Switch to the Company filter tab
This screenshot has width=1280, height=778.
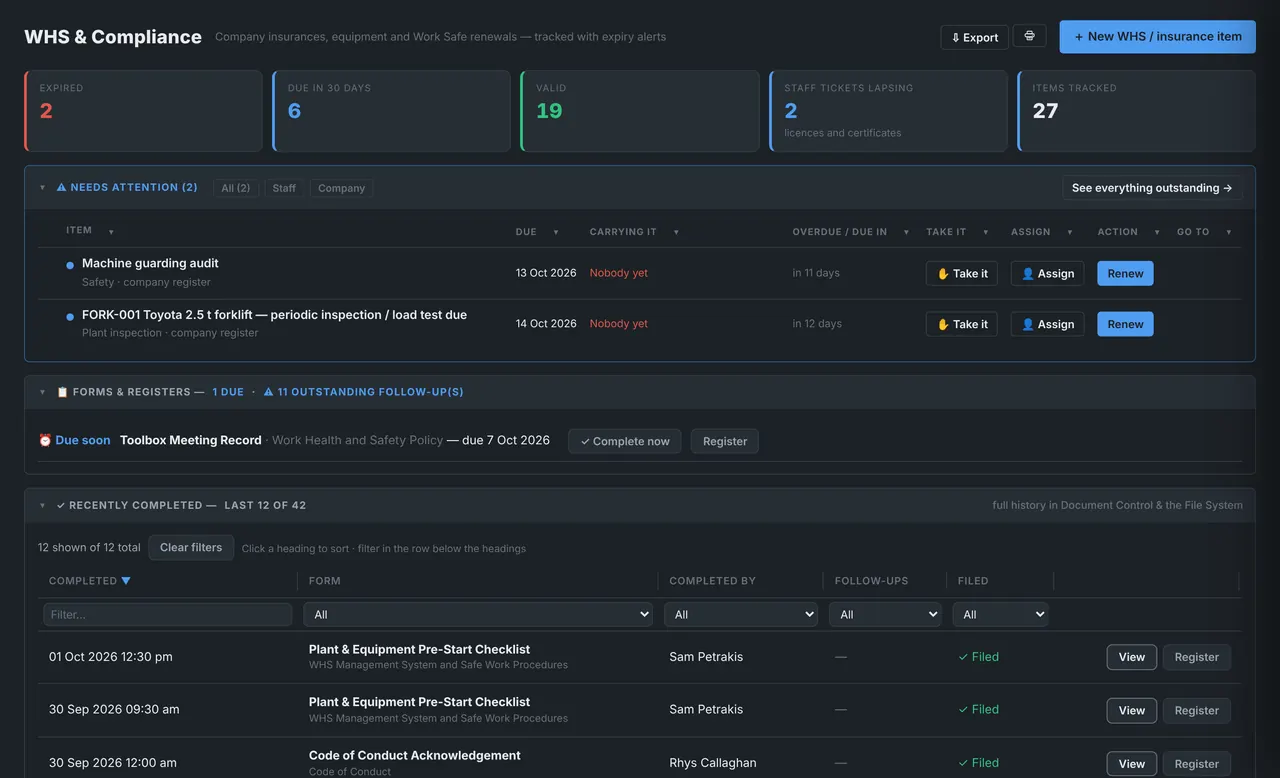click(x=341, y=188)
